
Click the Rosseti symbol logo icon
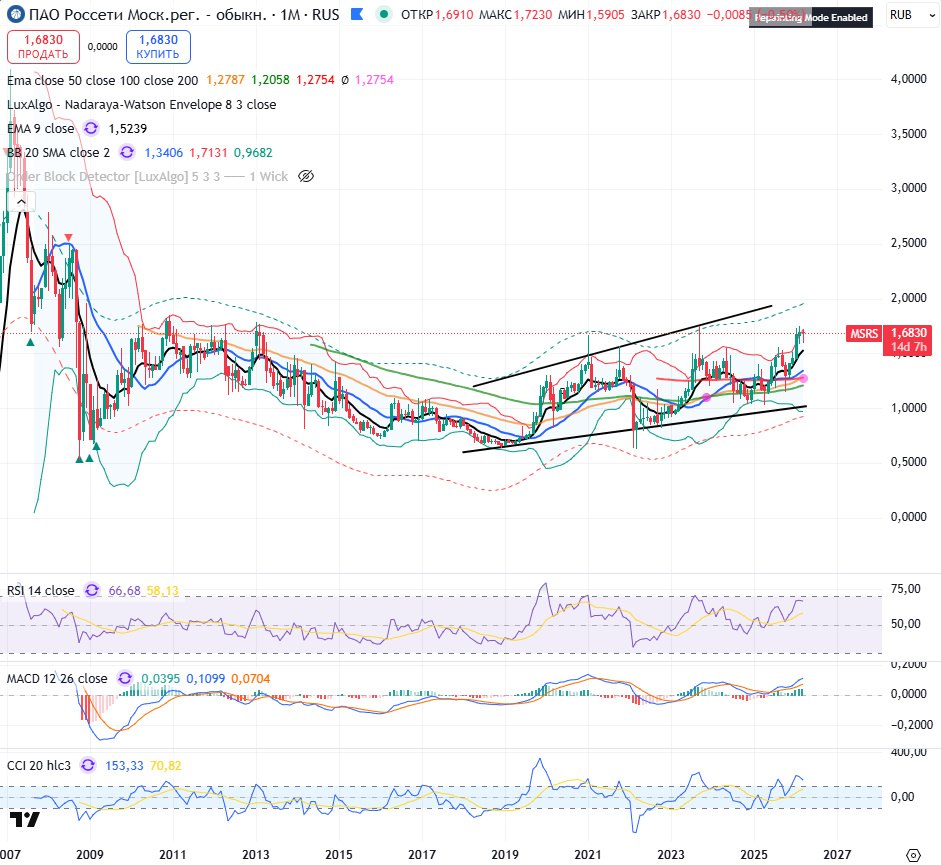pos(15,15)
